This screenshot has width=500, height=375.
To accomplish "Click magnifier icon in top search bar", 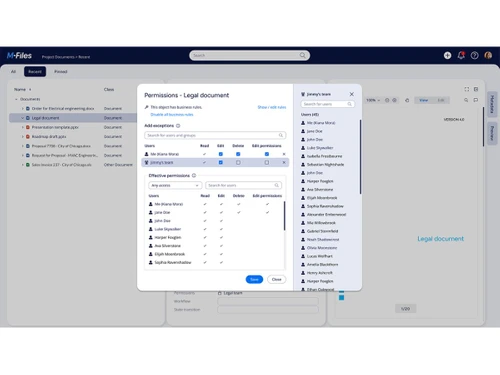I will 302,55.
